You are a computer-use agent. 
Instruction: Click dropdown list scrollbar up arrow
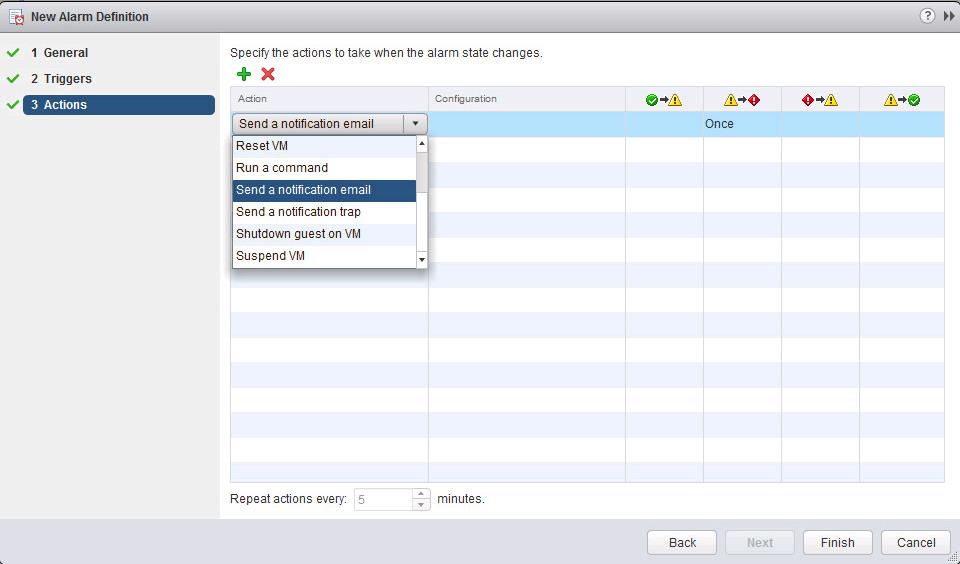pyautogui.click(x=421, y=143)
